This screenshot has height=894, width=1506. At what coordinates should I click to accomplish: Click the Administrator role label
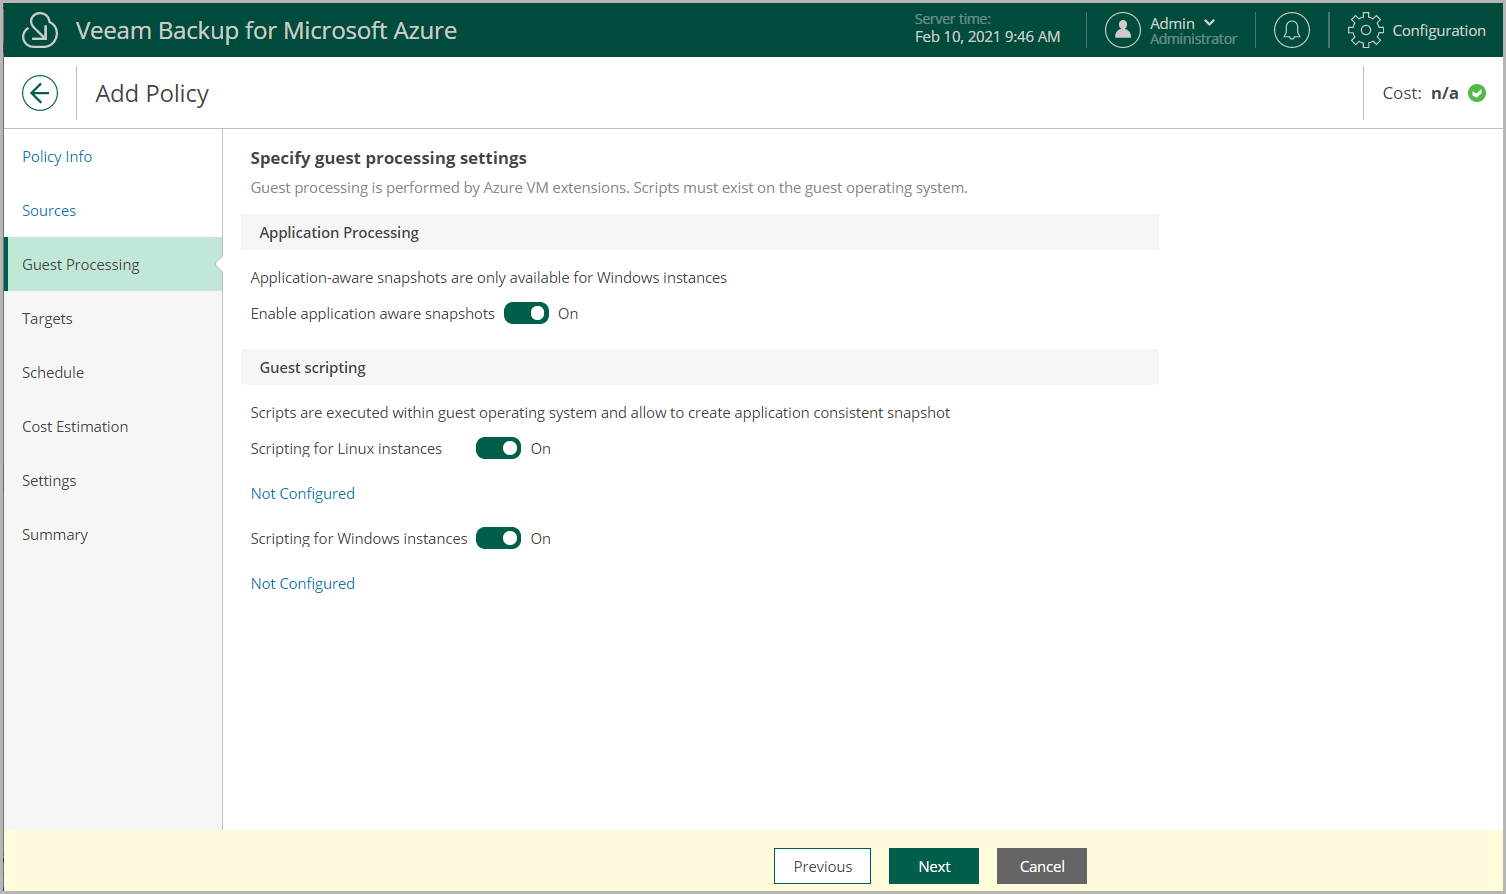tap(1193, 39)
